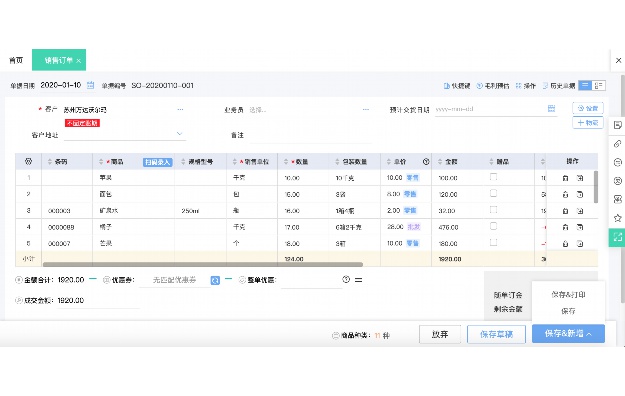Click the 扫码录入 scan entry badge
Screen dimensions: 625x396
tap(157, 162)
